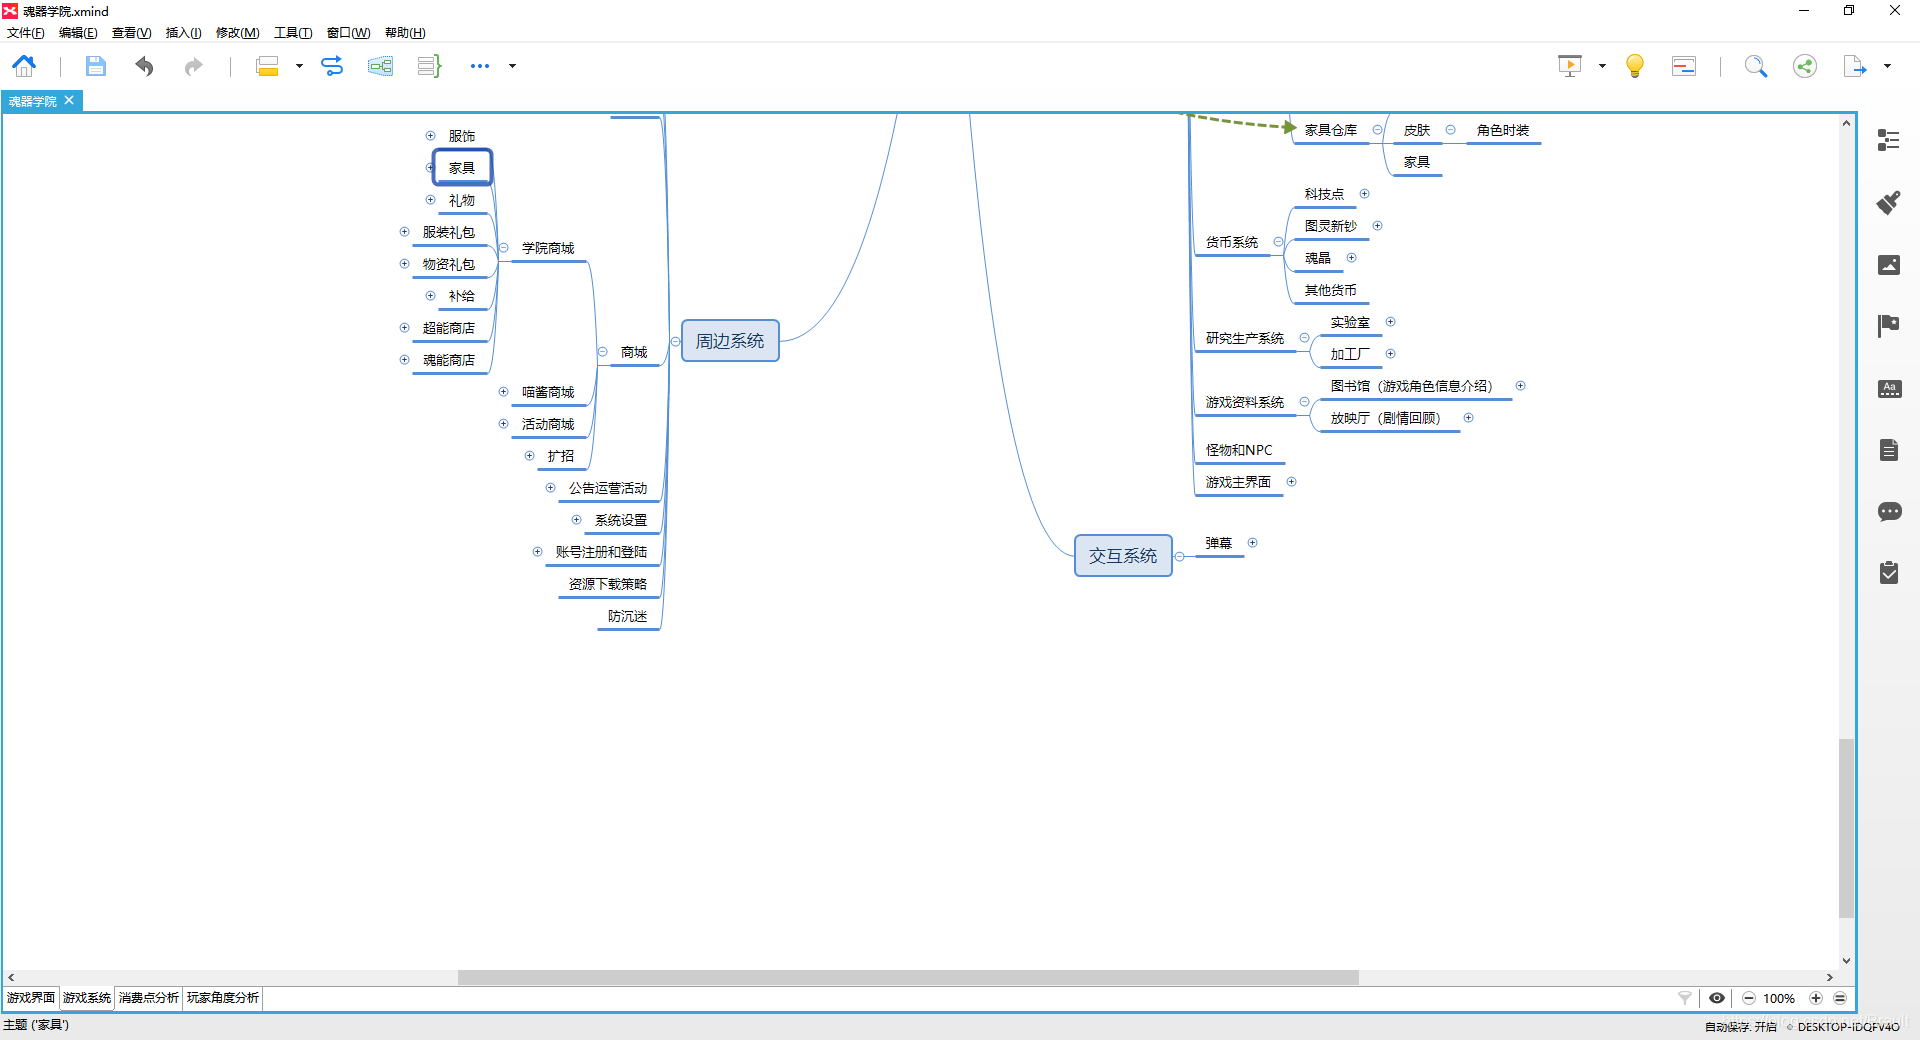
Task: Collapse the 货币系统 branch
Action: [x=1278, y=242]
